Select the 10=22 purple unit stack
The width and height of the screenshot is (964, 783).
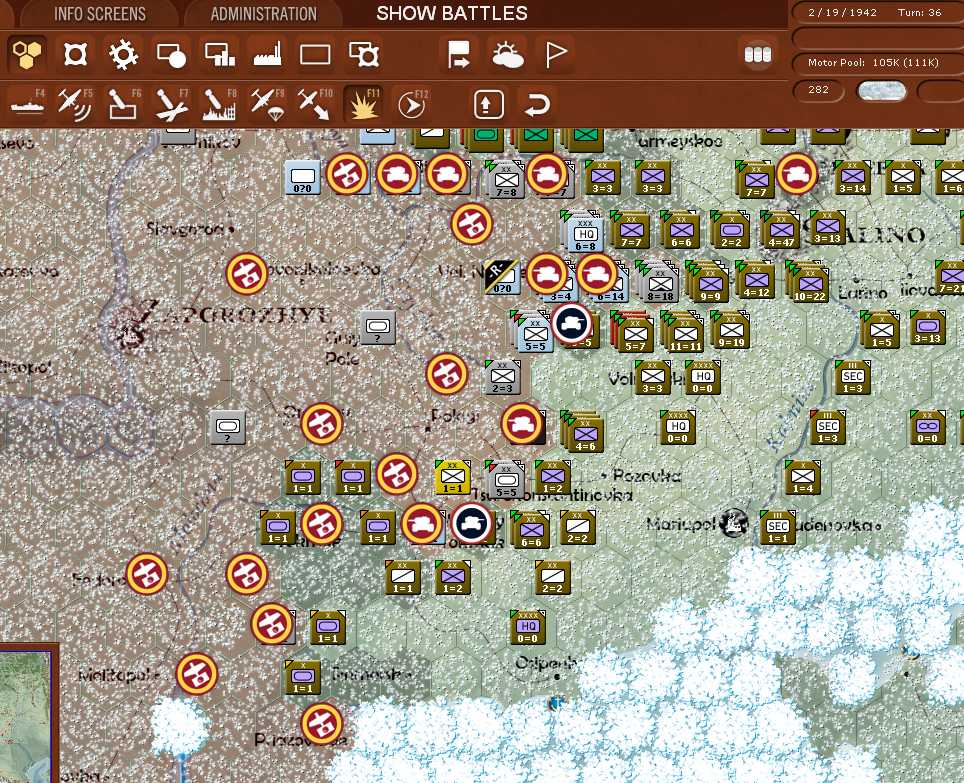point(808,282)
